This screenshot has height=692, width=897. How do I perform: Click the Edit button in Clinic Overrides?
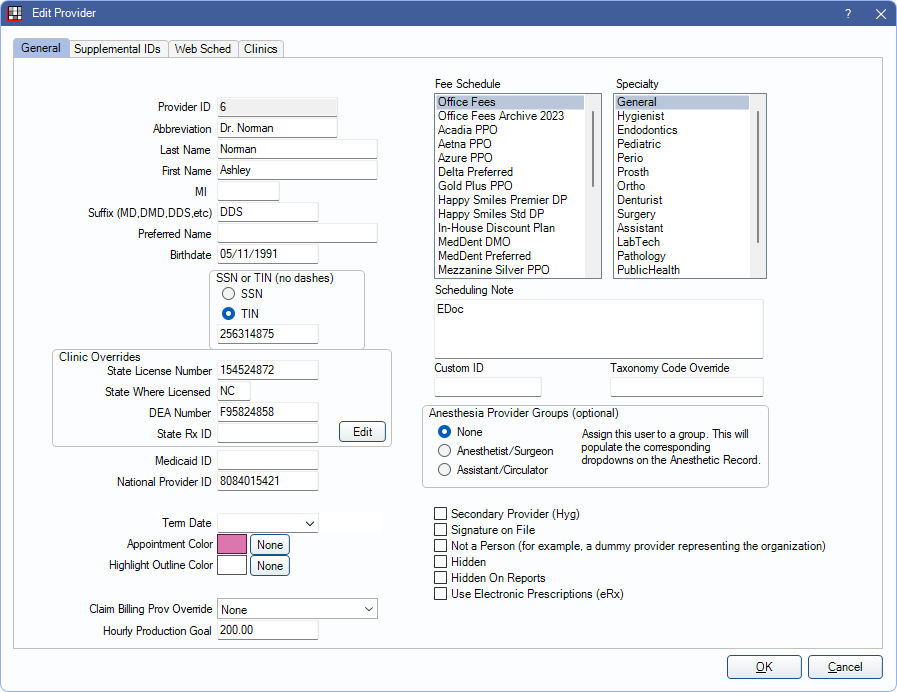(x=362, y=432)
